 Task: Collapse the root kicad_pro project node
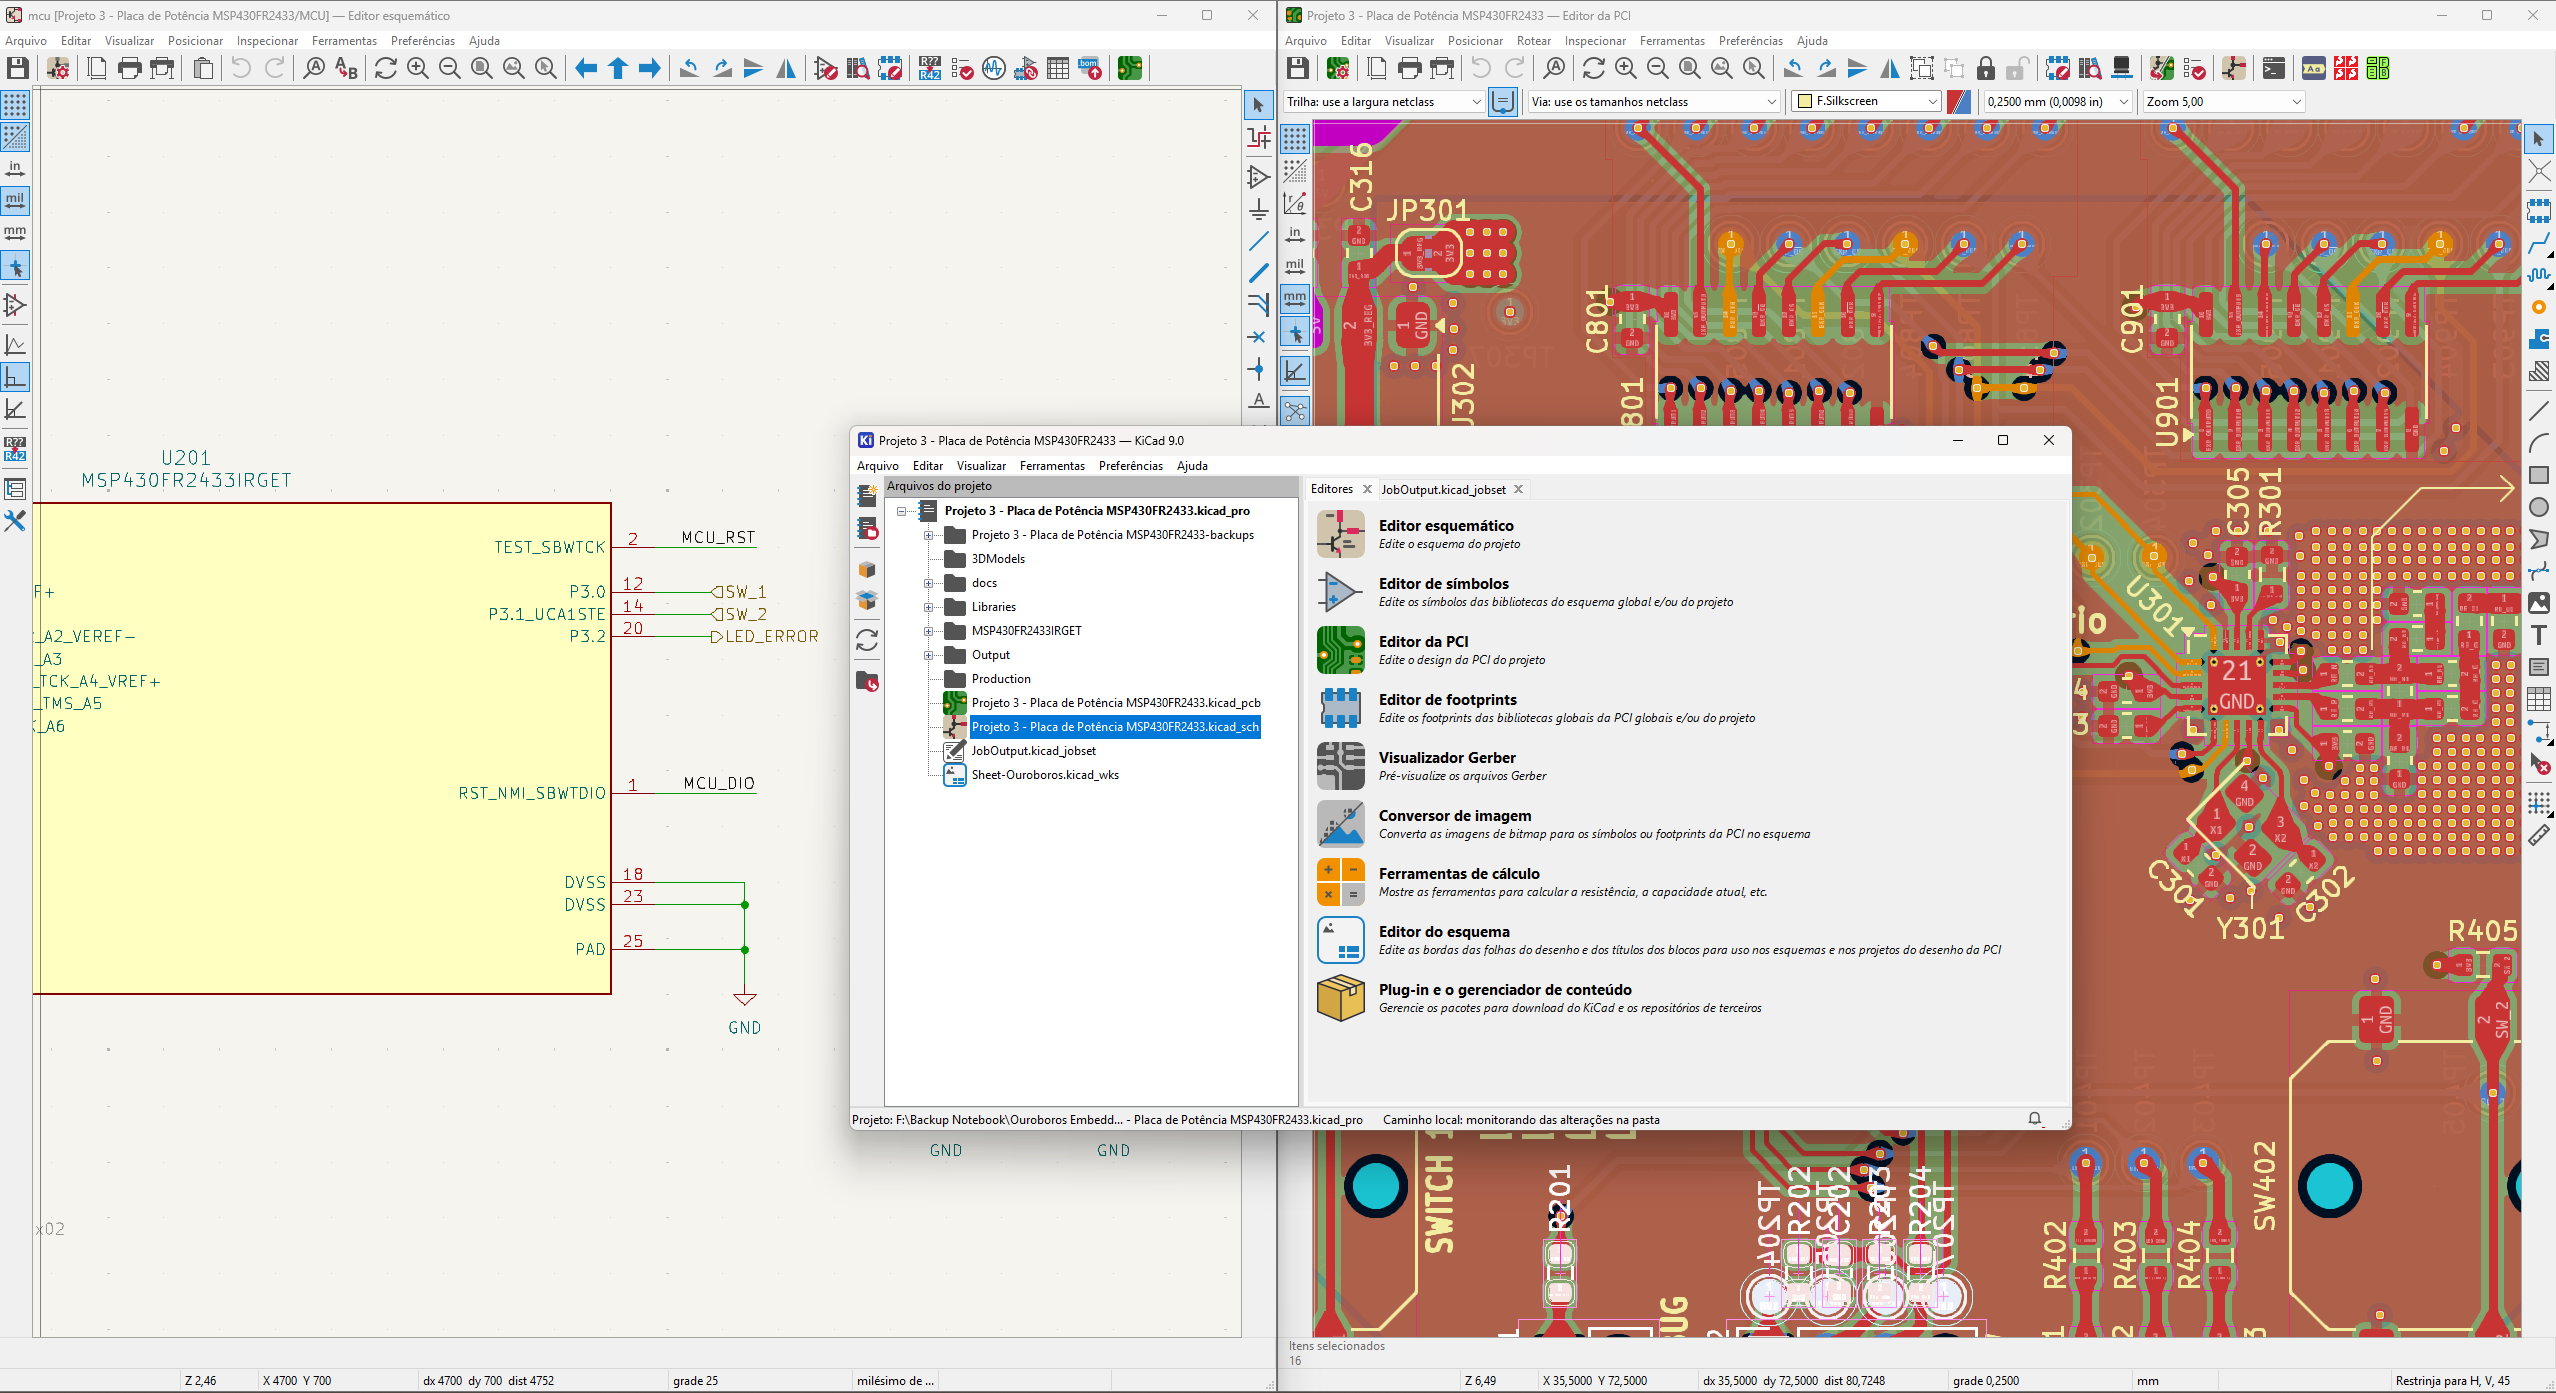tap(901, 511)
